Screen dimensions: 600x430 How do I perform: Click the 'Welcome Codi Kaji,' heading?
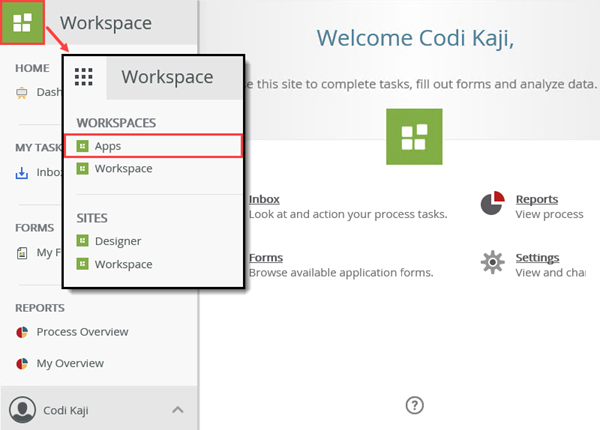pos(415,38)
